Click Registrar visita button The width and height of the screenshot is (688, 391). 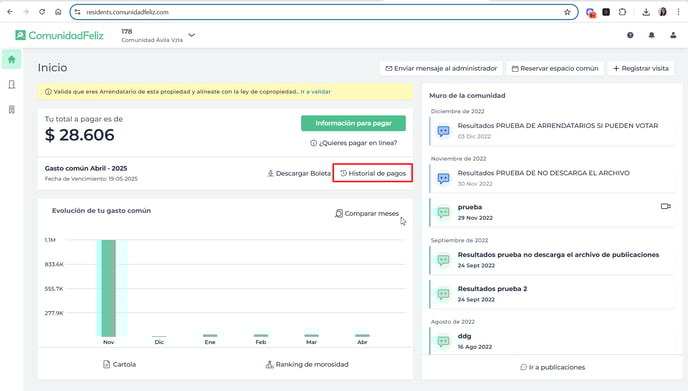point(641,68)
